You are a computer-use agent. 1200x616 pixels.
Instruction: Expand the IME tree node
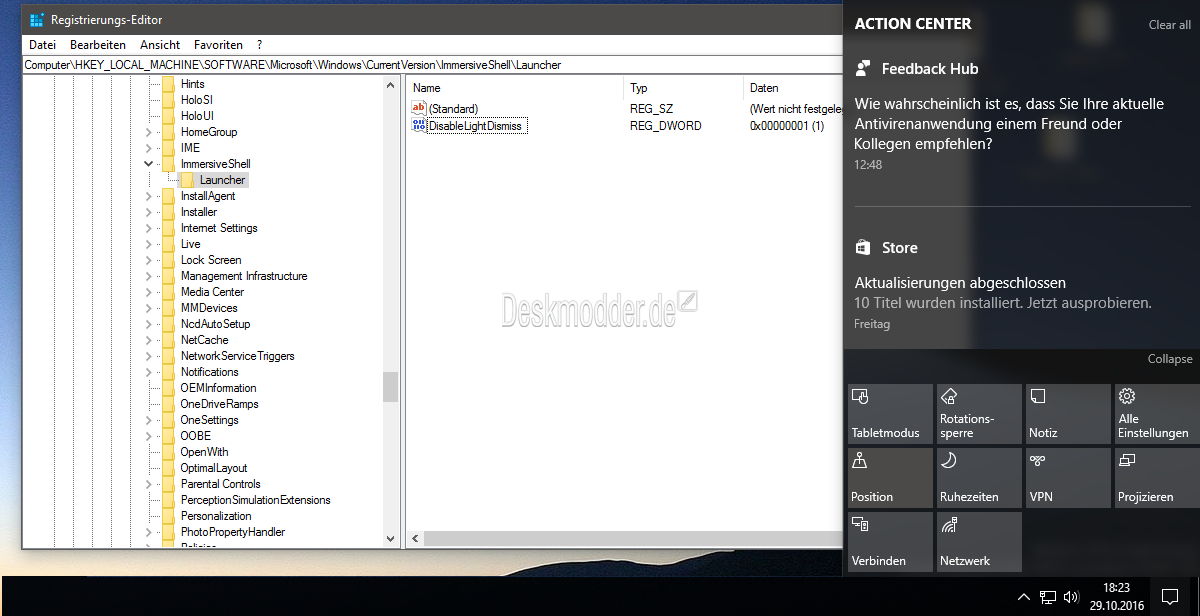pyautogui.click(x=148, y=148)
